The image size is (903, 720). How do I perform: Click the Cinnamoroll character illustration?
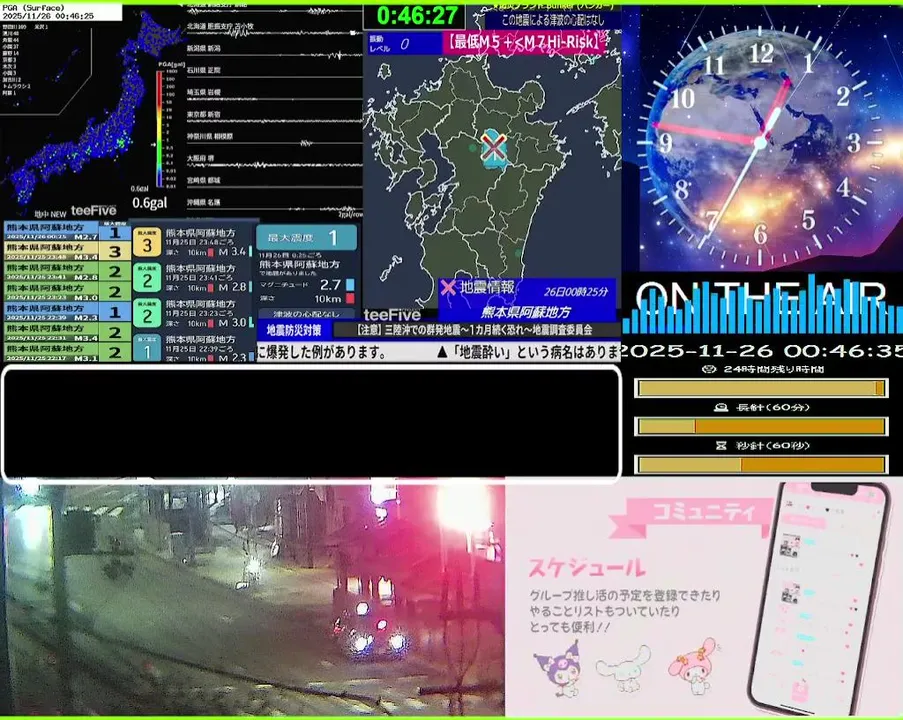coord(624,668)
